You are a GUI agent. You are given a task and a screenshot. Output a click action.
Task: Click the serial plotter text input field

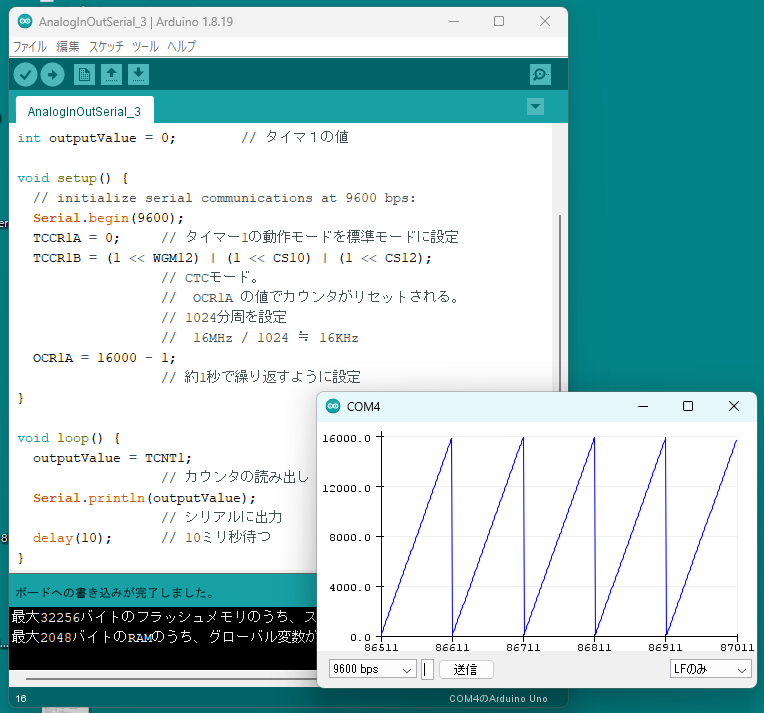[x=428, y=669]
